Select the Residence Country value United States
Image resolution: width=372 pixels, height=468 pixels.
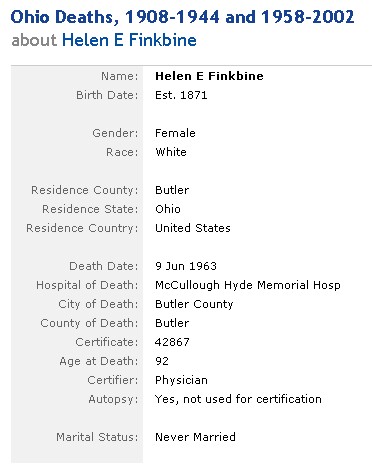point(193,228)
